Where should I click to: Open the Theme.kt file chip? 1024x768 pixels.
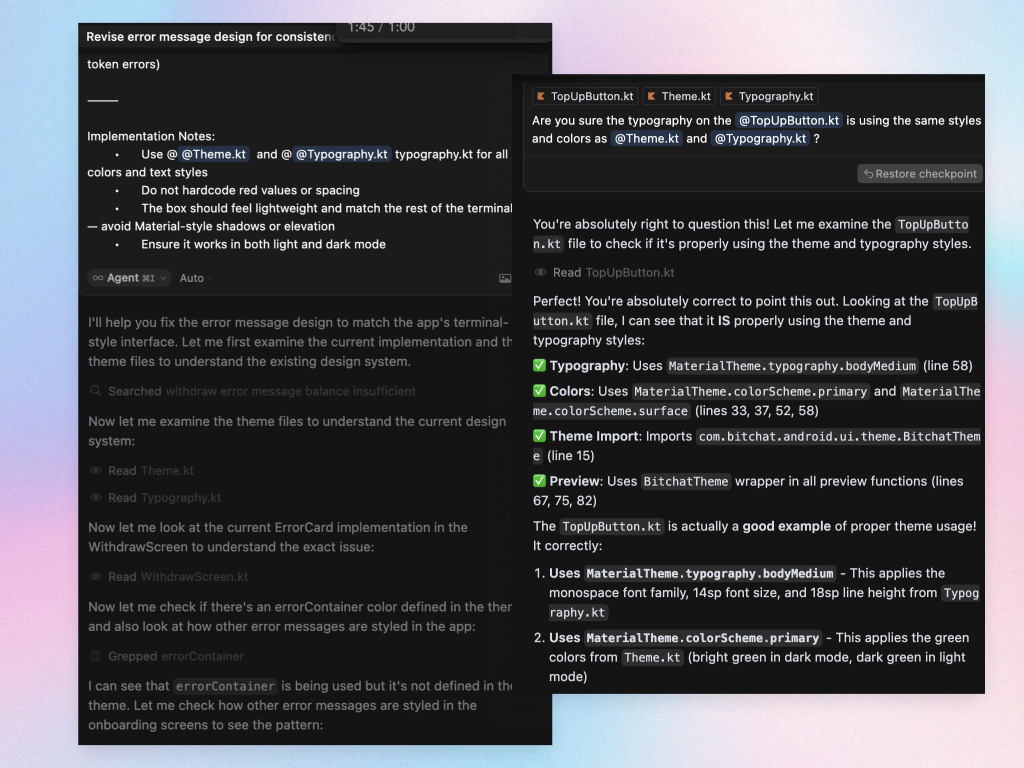click(x=679, y=97)
